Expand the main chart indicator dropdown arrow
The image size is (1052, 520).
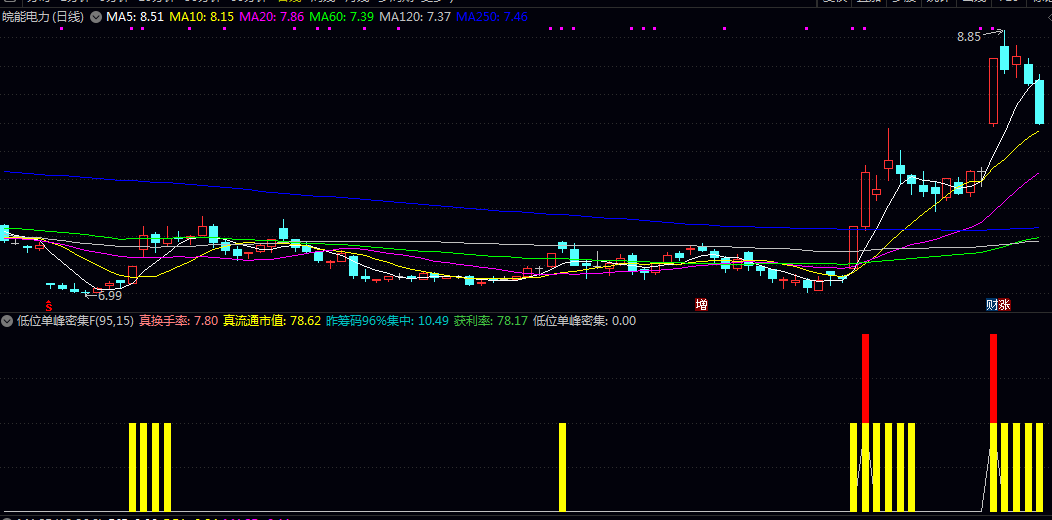(95, 17)
